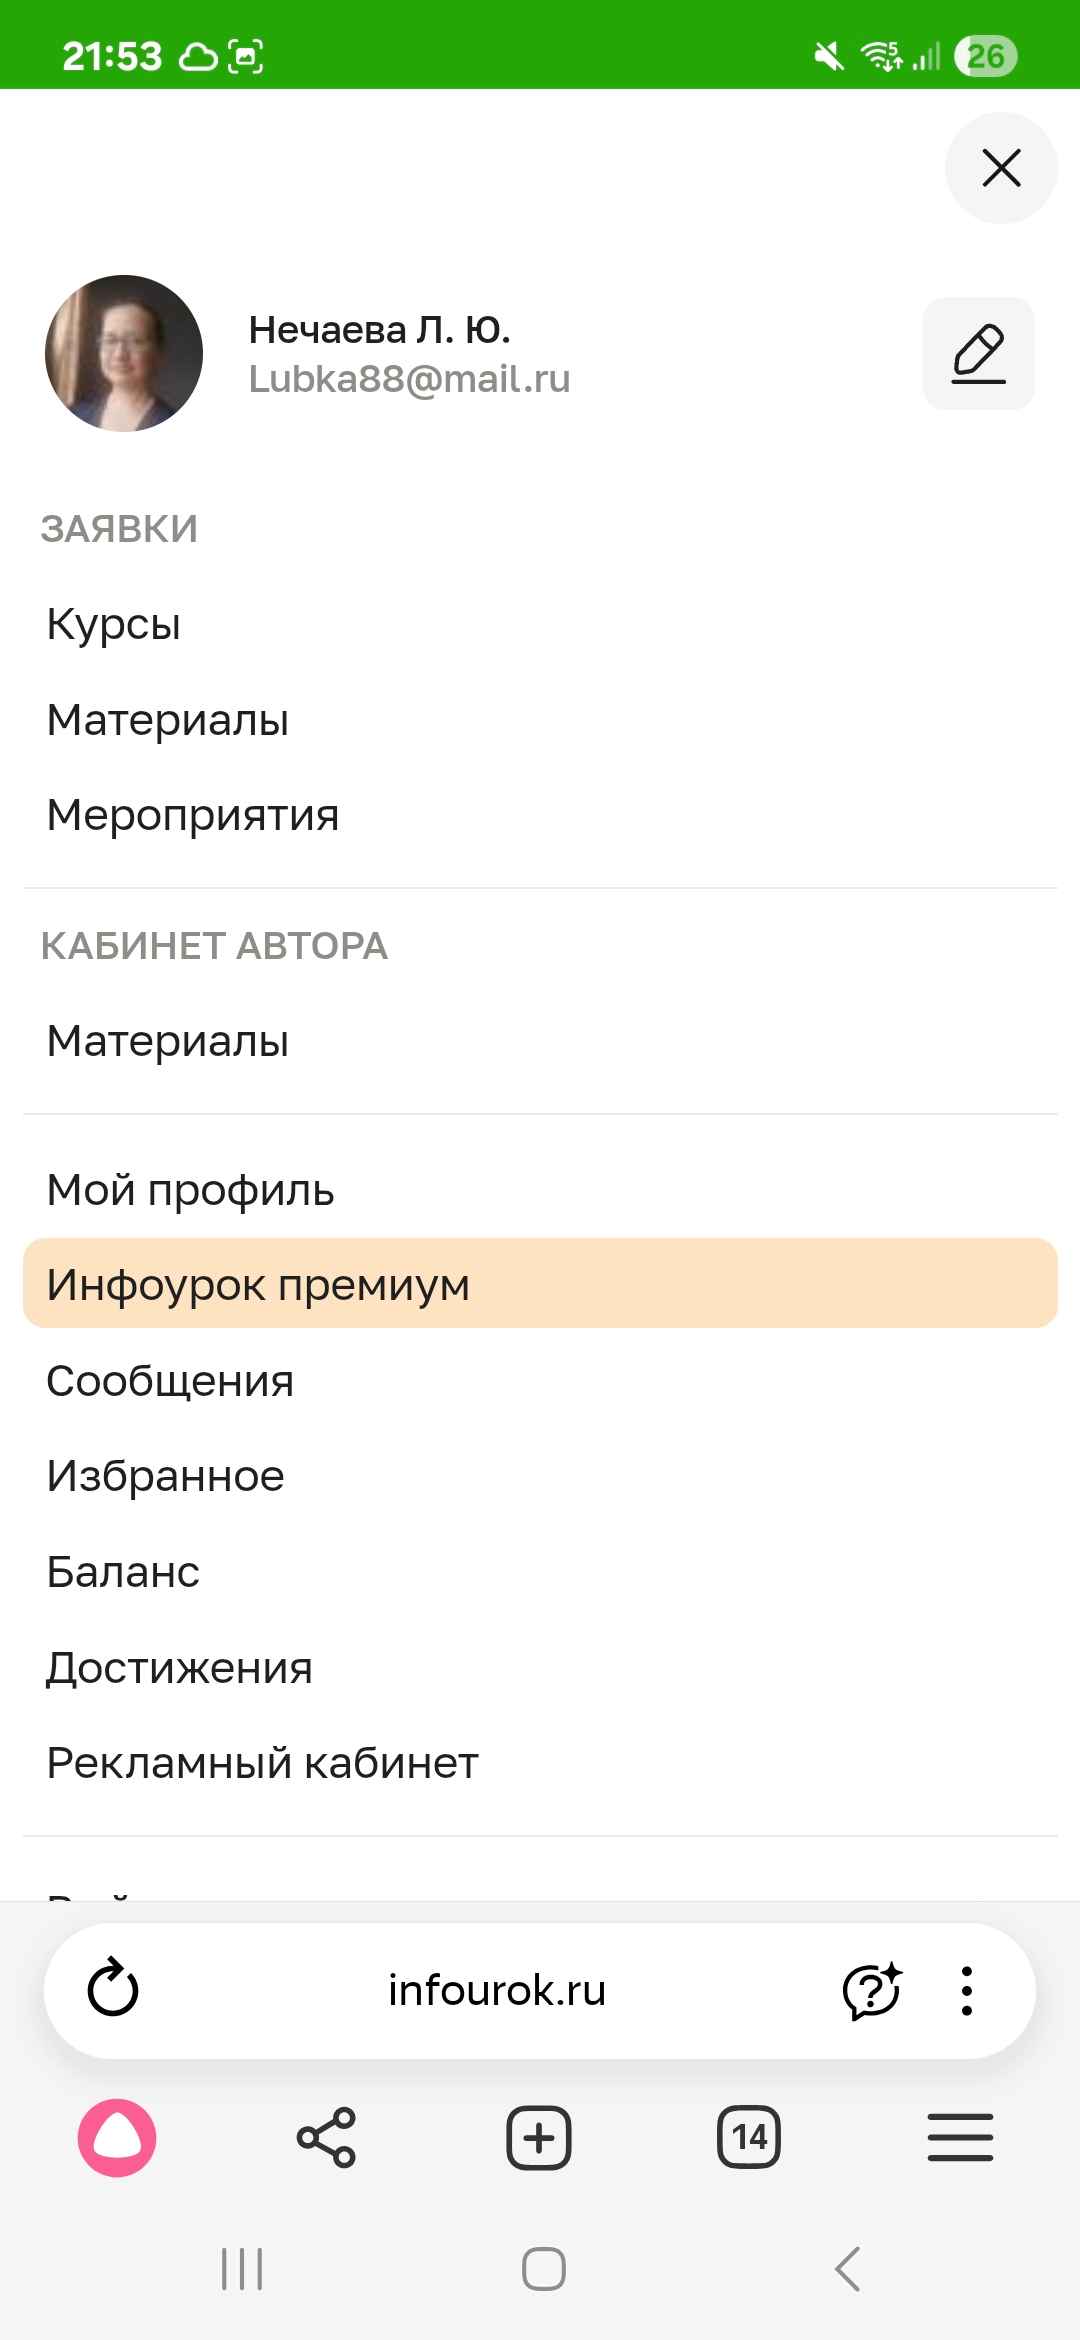Tap the infourok.ru address field
This screenshot has height=2340, width=1080.
497,1990
